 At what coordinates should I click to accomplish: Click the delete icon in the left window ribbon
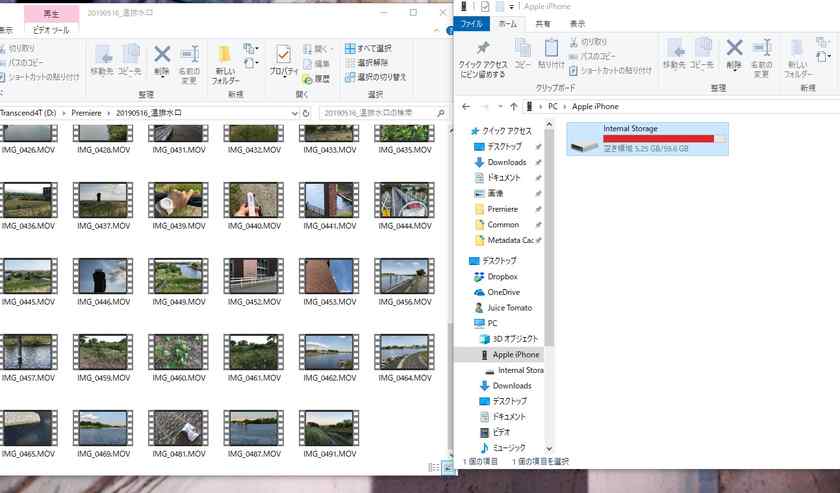pyautogui.click(x=161, y=54)
